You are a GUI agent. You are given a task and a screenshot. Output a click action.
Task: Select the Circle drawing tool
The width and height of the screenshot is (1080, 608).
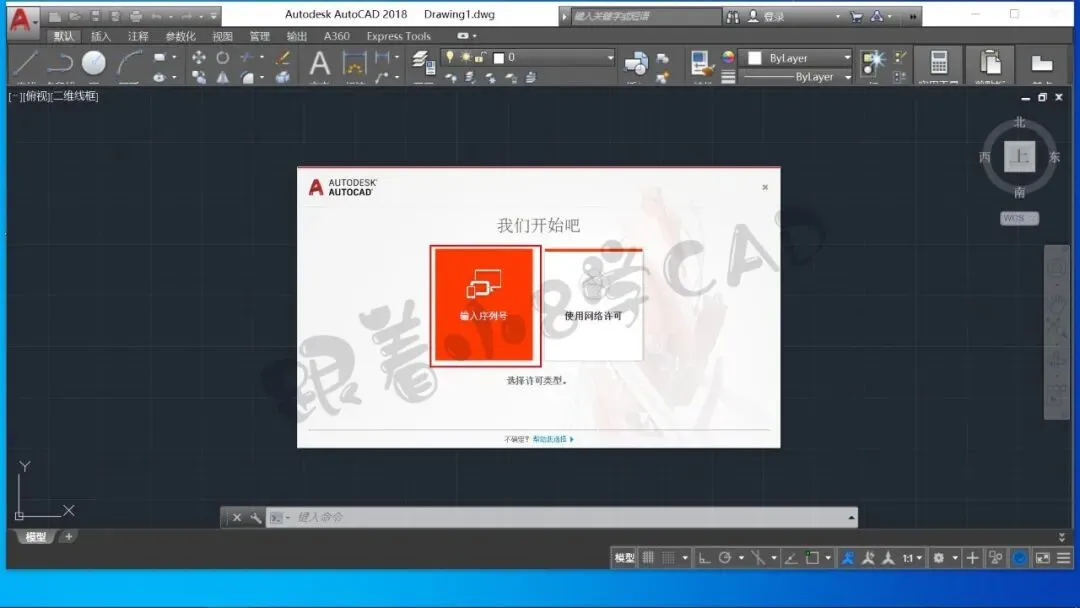pyautogui.click(x=94, y=63)
